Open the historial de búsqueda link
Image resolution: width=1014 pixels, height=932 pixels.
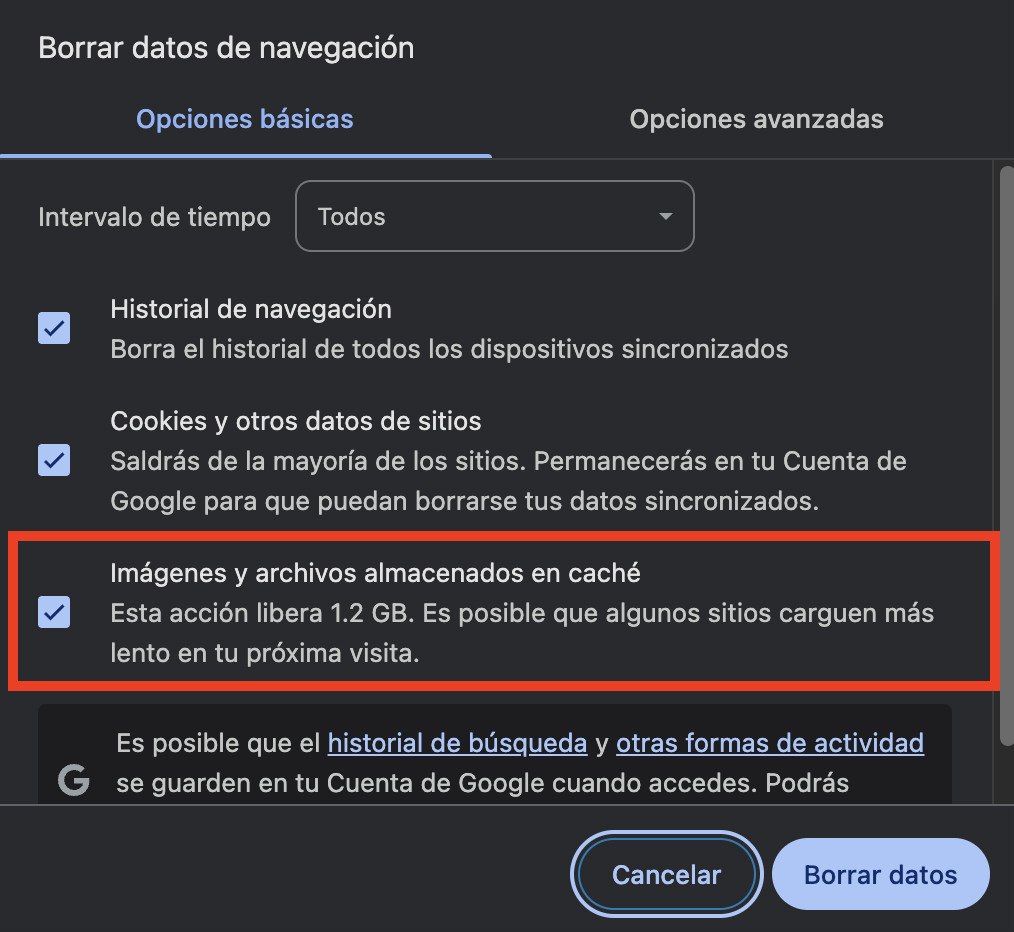click(456, 743)
